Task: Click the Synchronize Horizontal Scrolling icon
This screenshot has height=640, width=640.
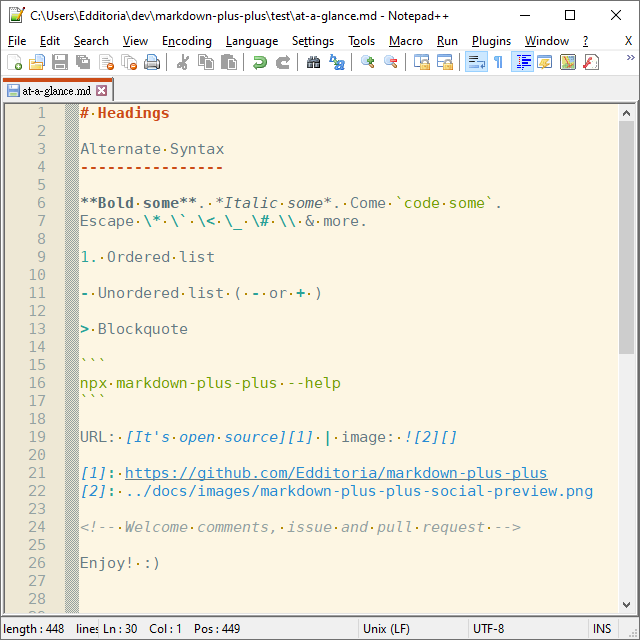Action: point(444,62)
